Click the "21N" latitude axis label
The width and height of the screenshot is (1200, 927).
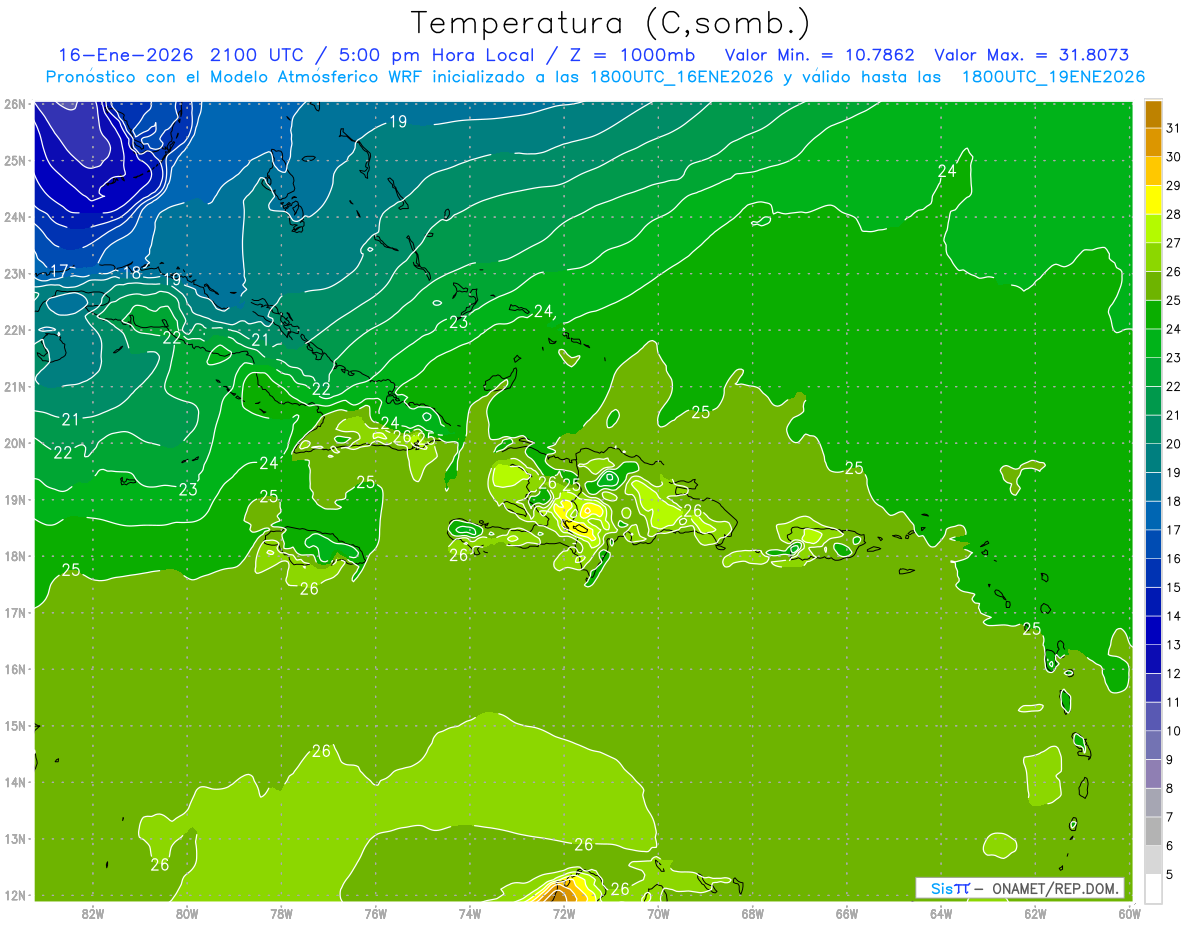pyautogui.click(x=14, y=386)
